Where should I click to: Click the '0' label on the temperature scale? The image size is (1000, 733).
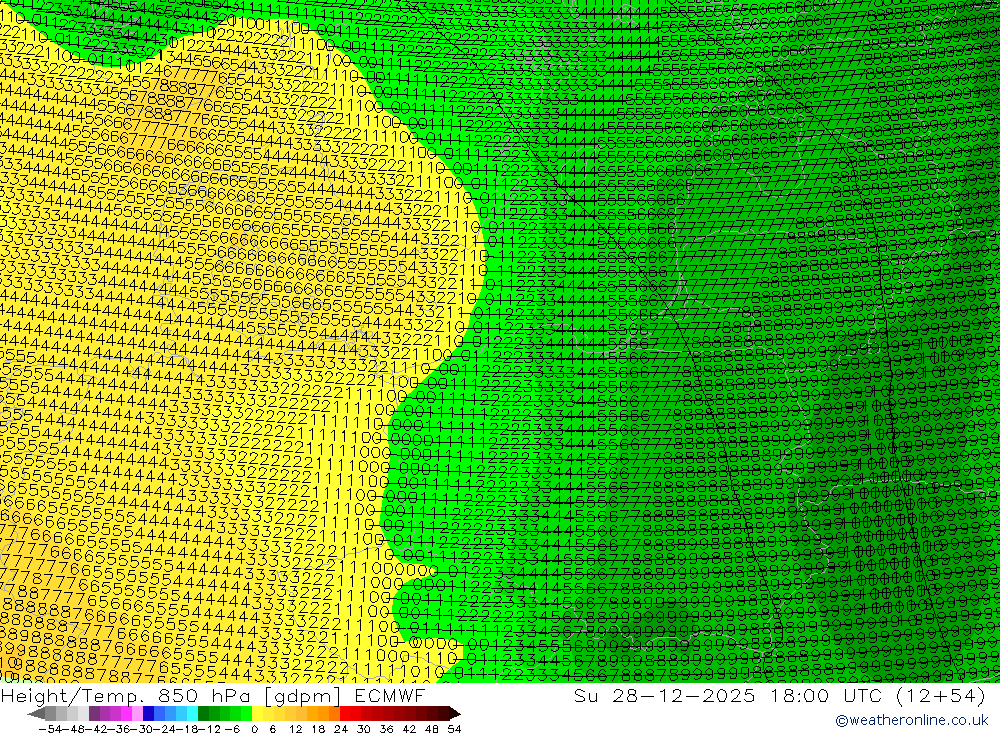pos(254,729)
